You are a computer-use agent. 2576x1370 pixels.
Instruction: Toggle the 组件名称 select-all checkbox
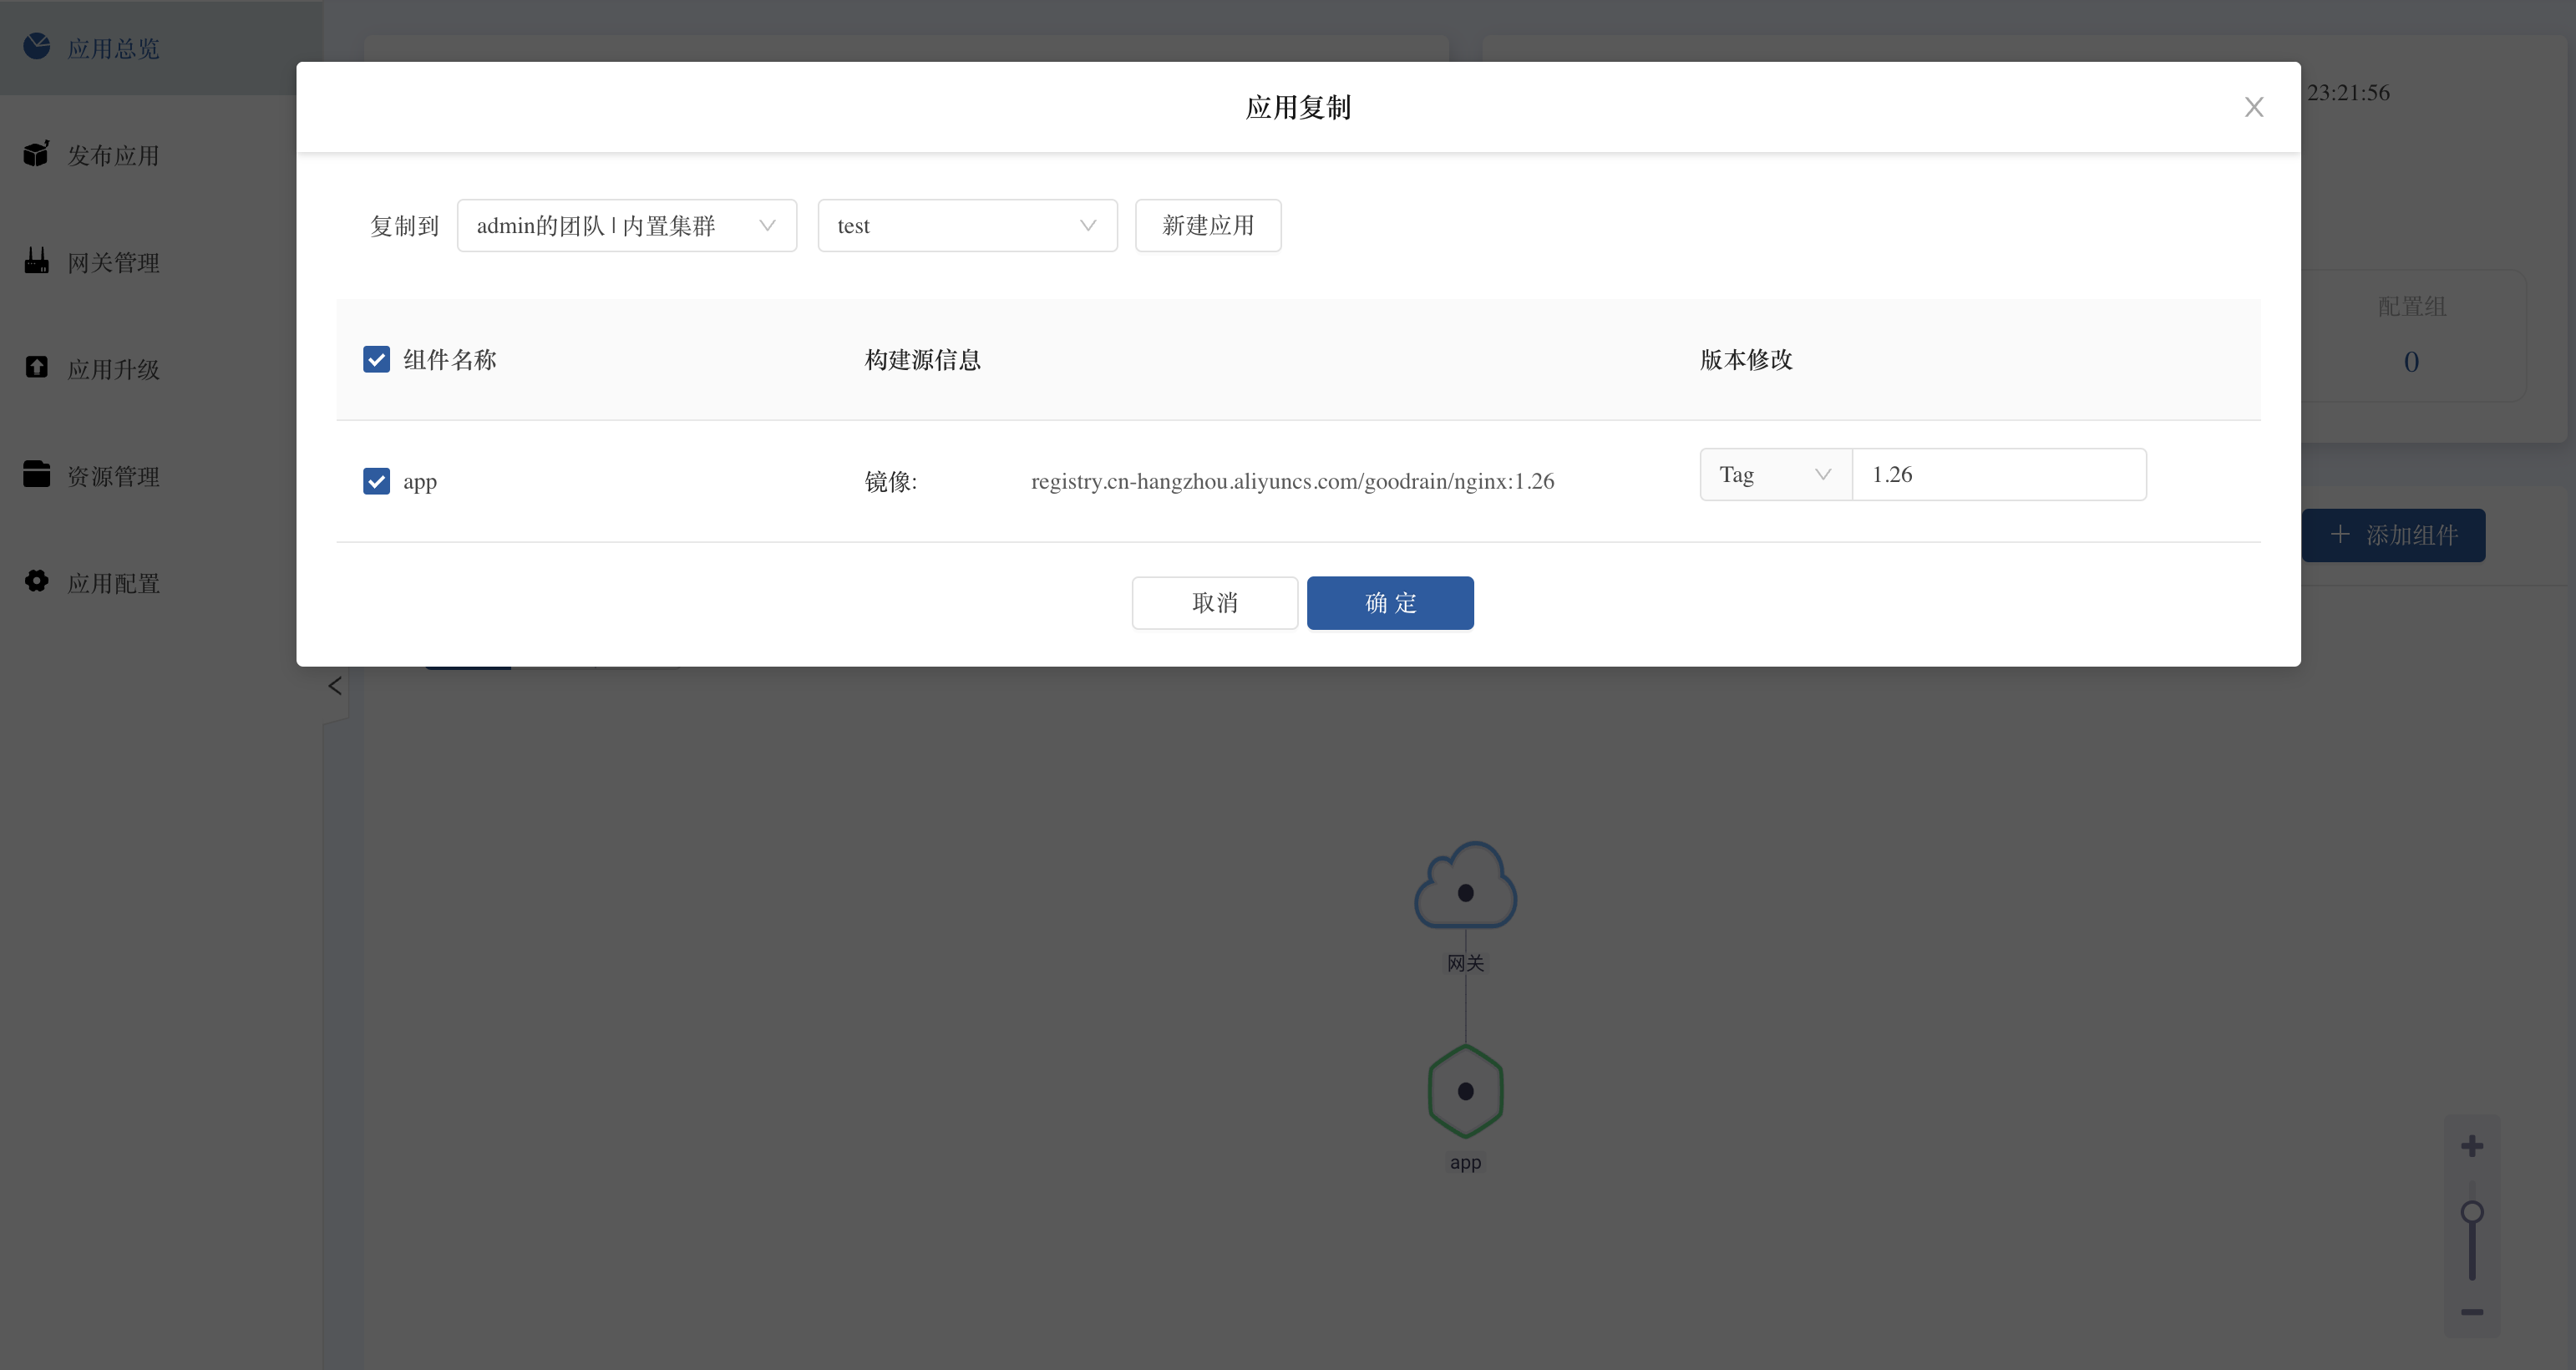377,360
